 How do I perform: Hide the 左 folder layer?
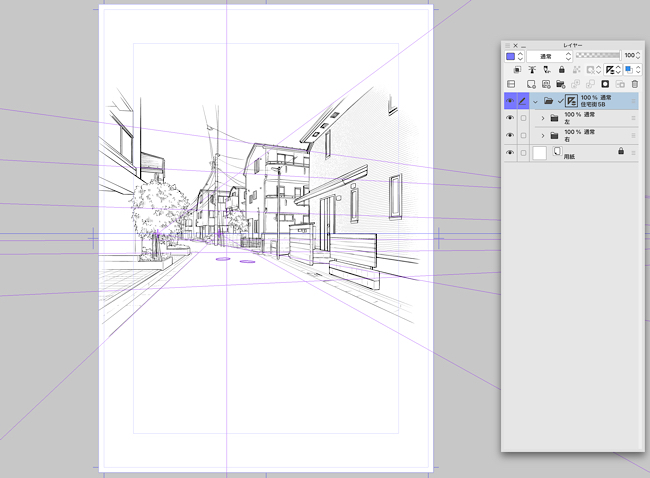pos(510,118)
